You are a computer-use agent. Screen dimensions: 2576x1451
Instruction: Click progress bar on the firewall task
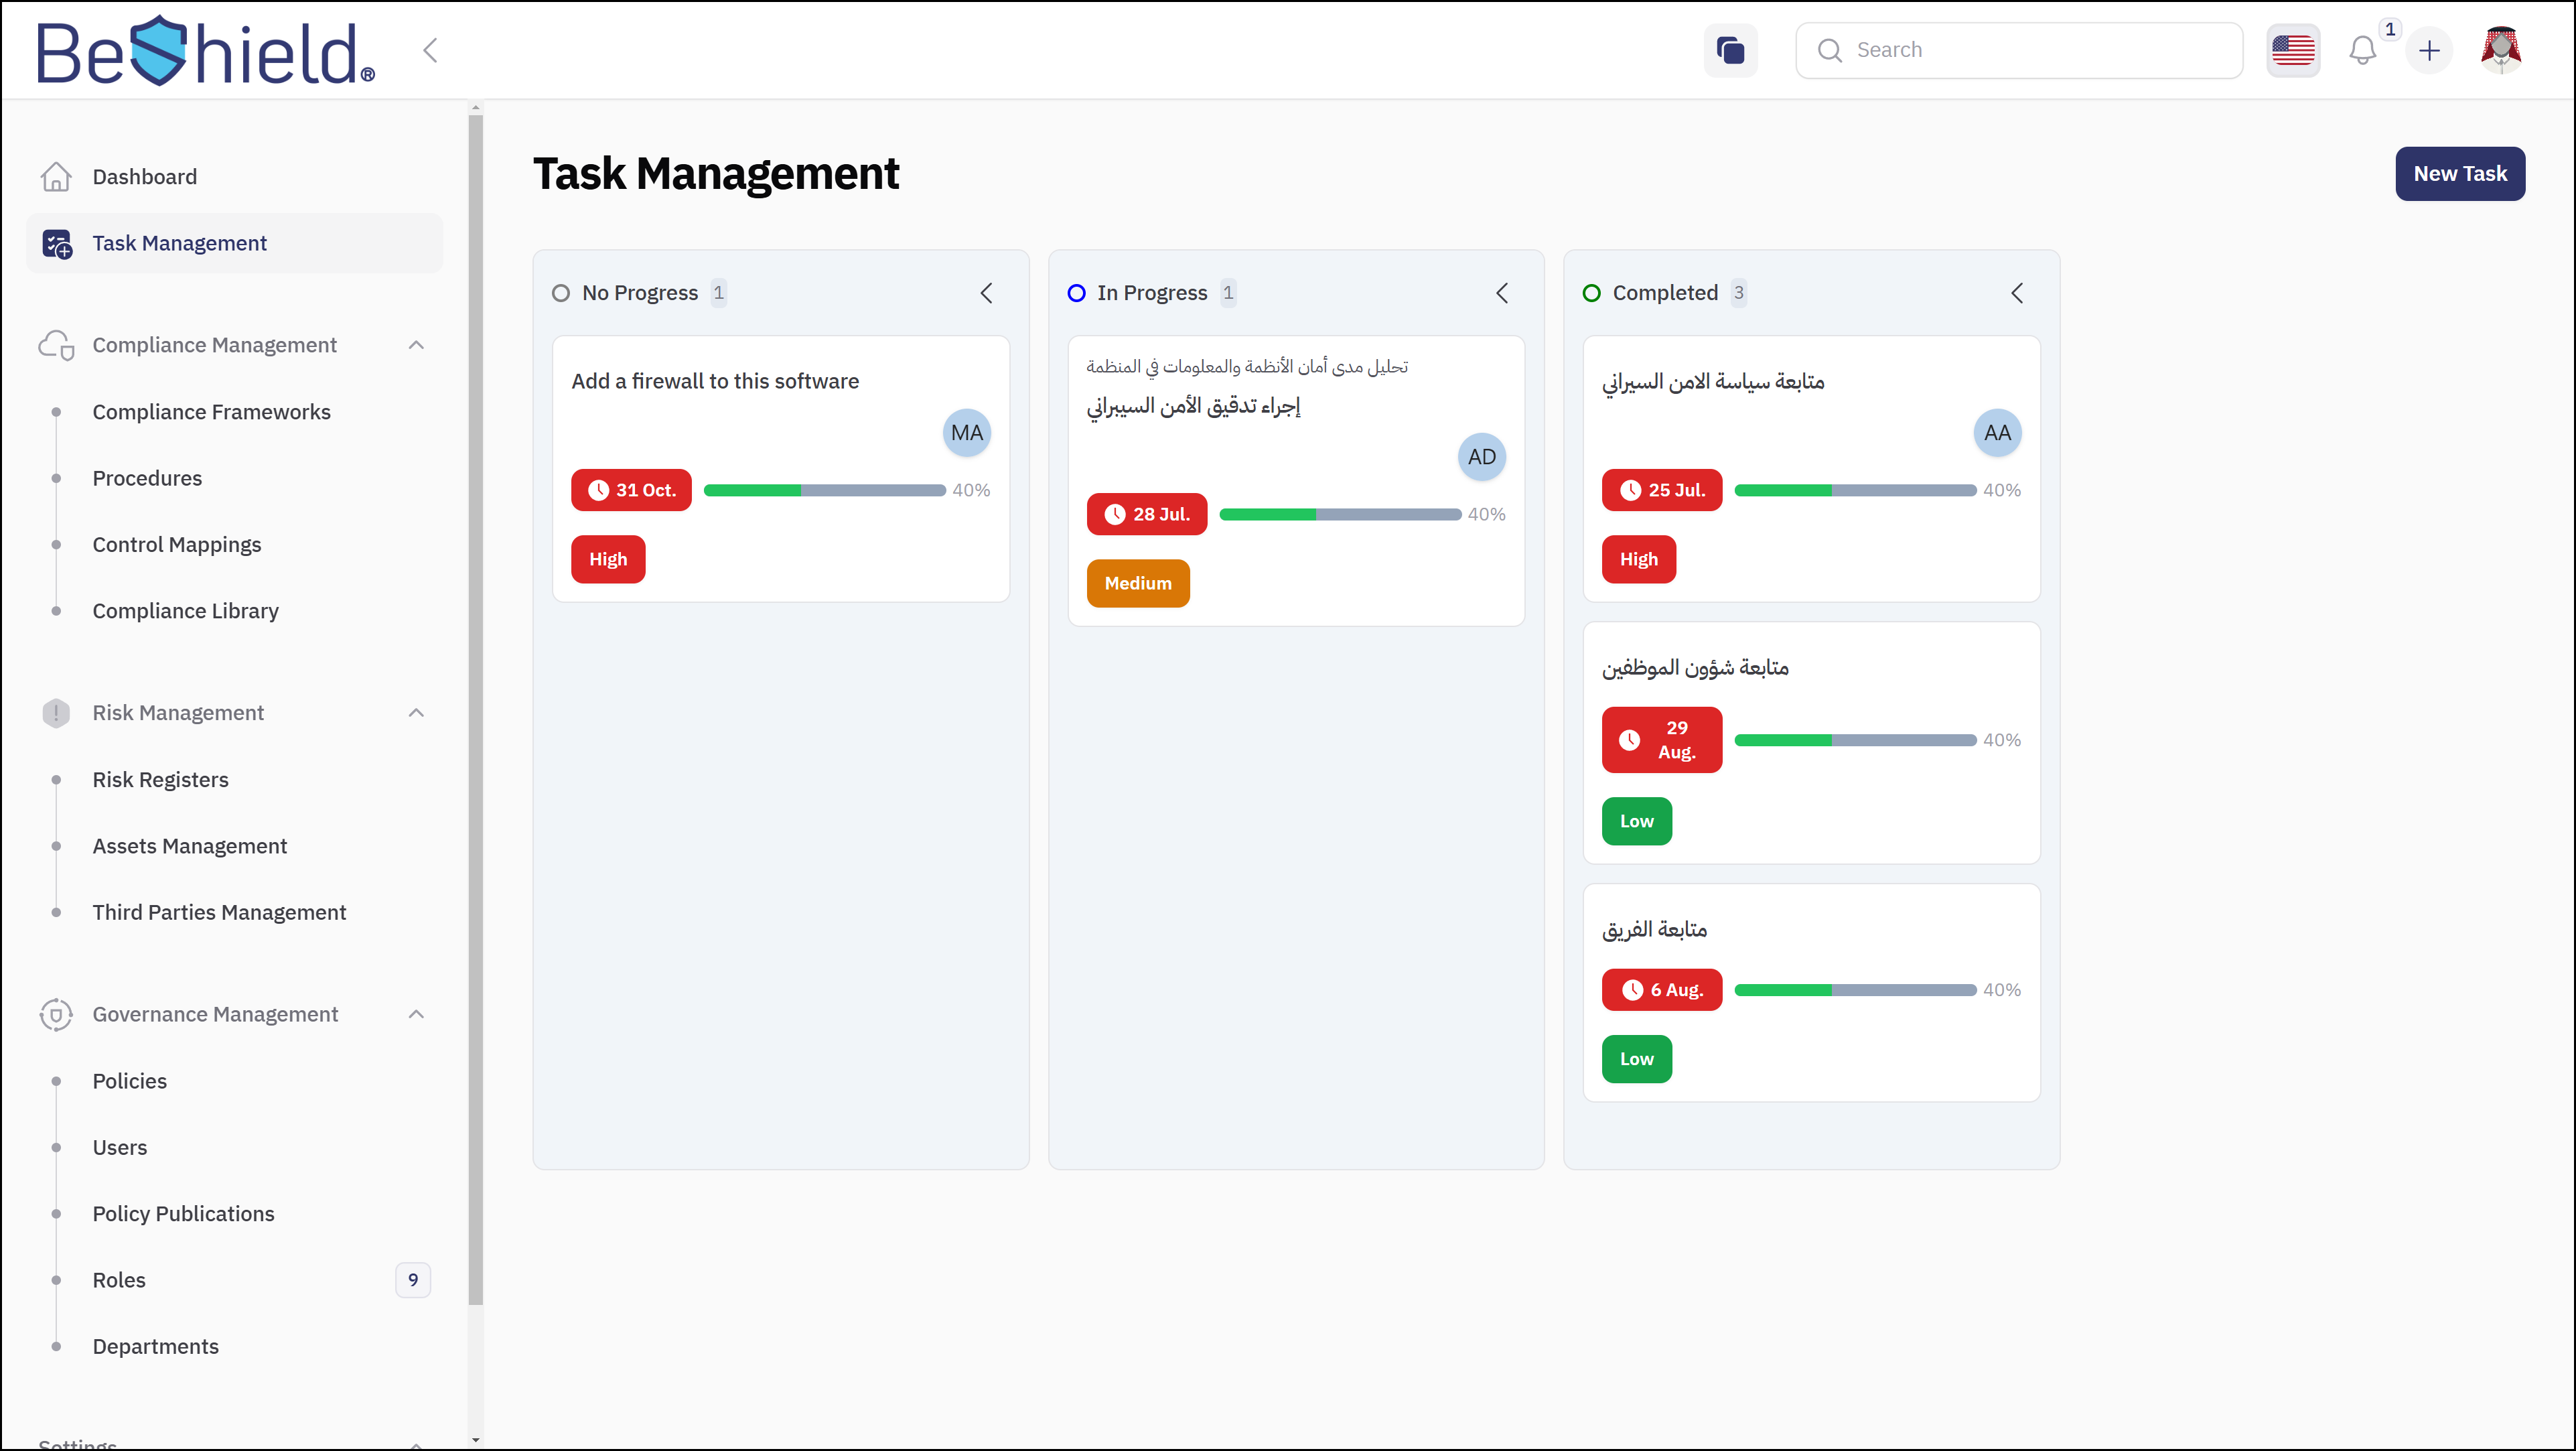[x=824, y=490]
